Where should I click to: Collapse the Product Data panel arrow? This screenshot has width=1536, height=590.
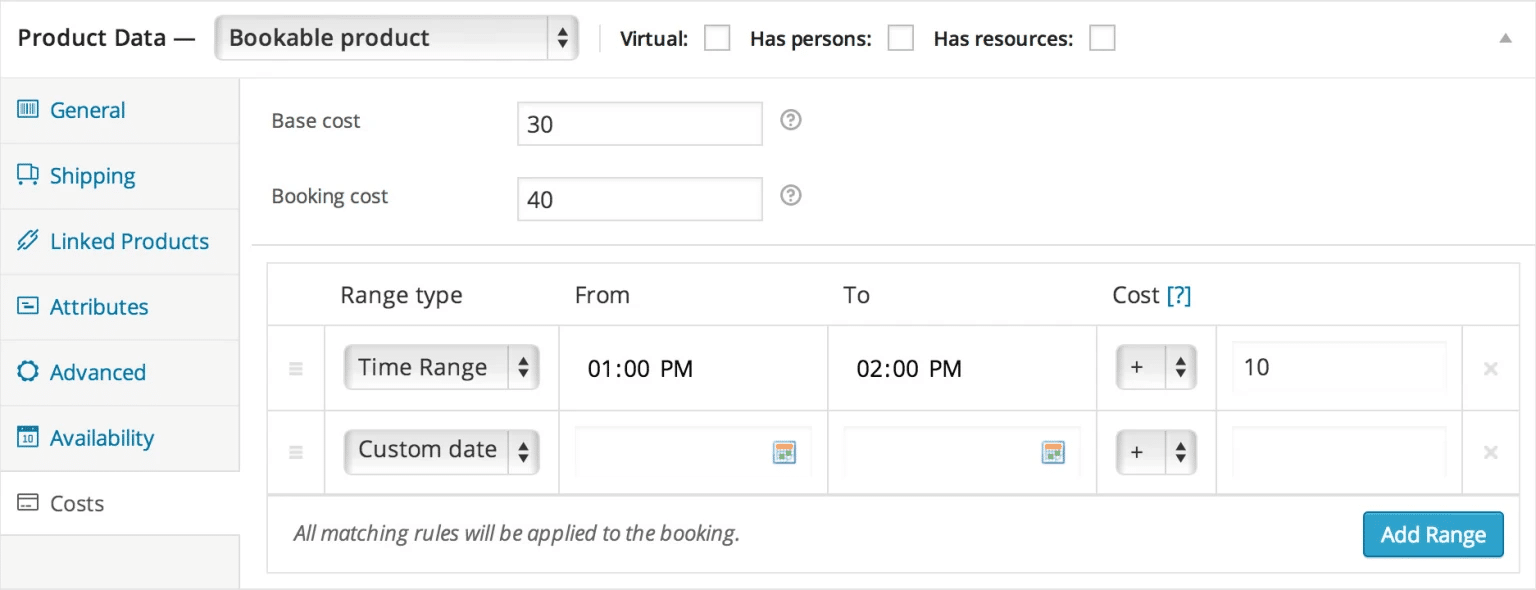1505,39
